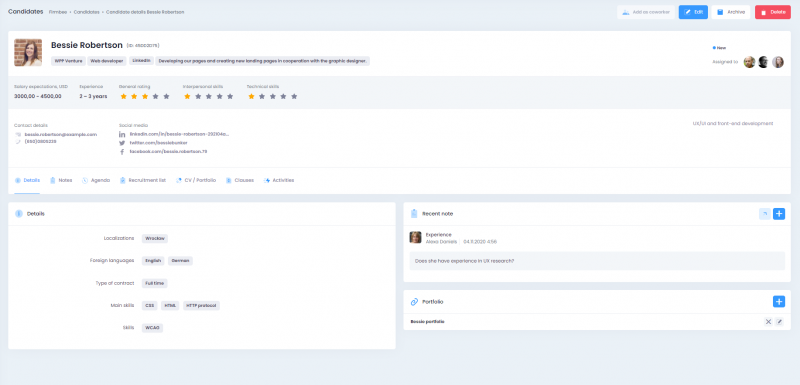Set Technical skills to five stars

(294, 96)
